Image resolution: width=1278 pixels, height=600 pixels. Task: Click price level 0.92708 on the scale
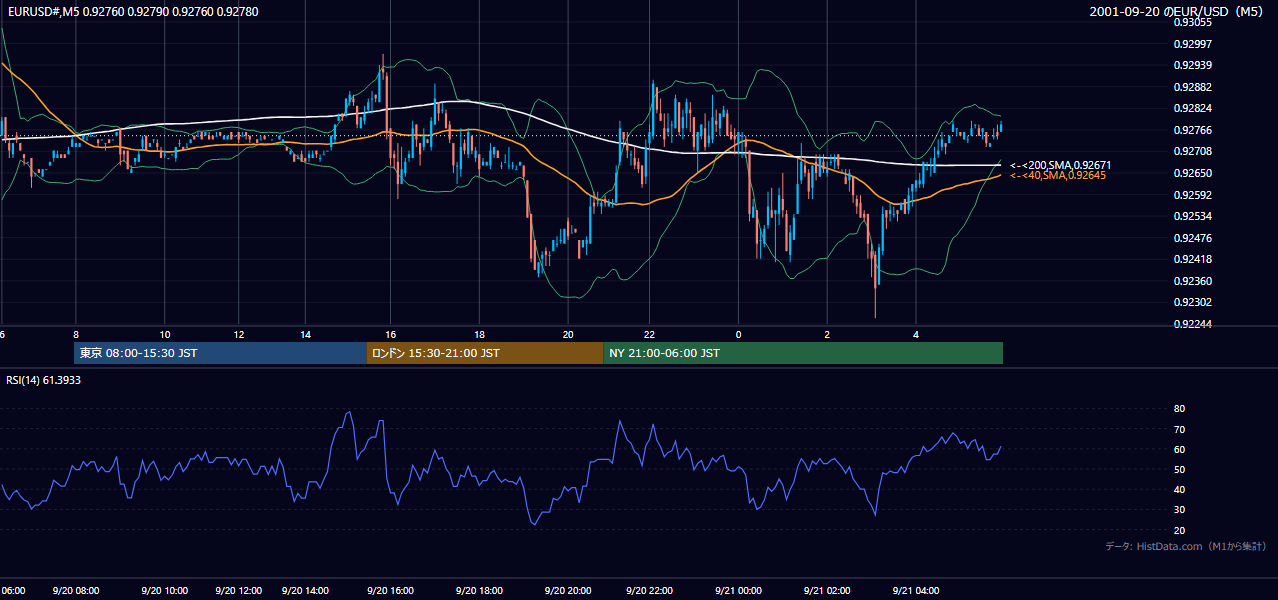point(1192,152)
